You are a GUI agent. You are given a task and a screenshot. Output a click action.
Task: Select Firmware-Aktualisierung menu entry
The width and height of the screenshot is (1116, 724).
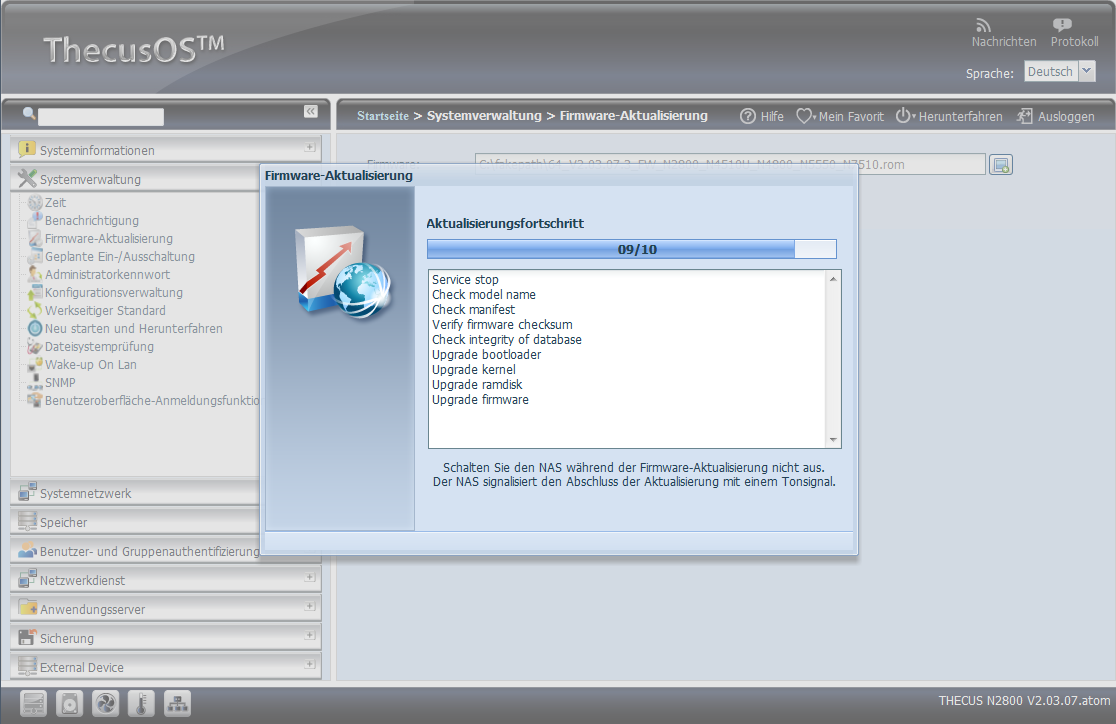[109, 238]
